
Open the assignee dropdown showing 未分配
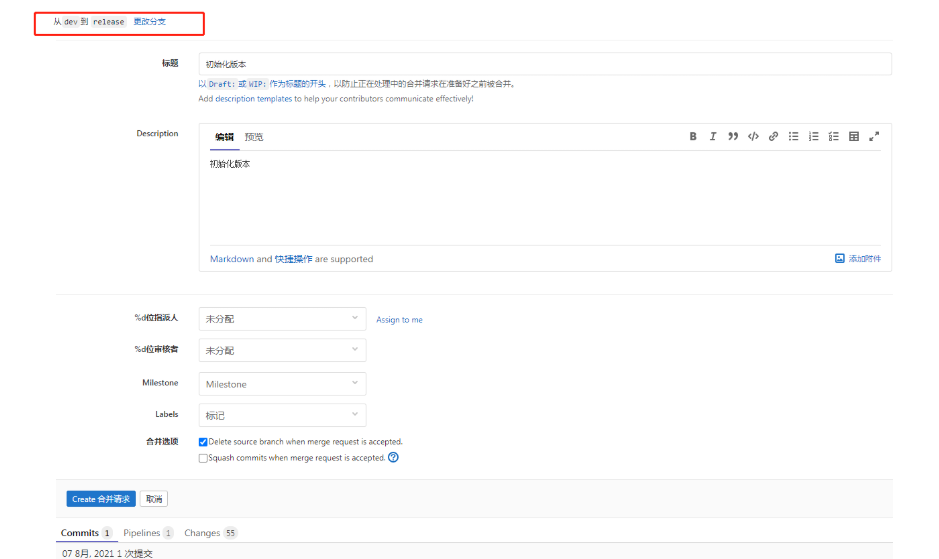(282, 319)
